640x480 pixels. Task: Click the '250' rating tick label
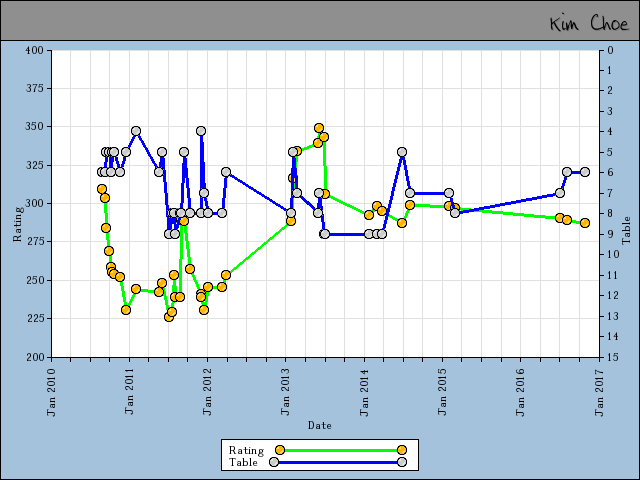(34, 280)
